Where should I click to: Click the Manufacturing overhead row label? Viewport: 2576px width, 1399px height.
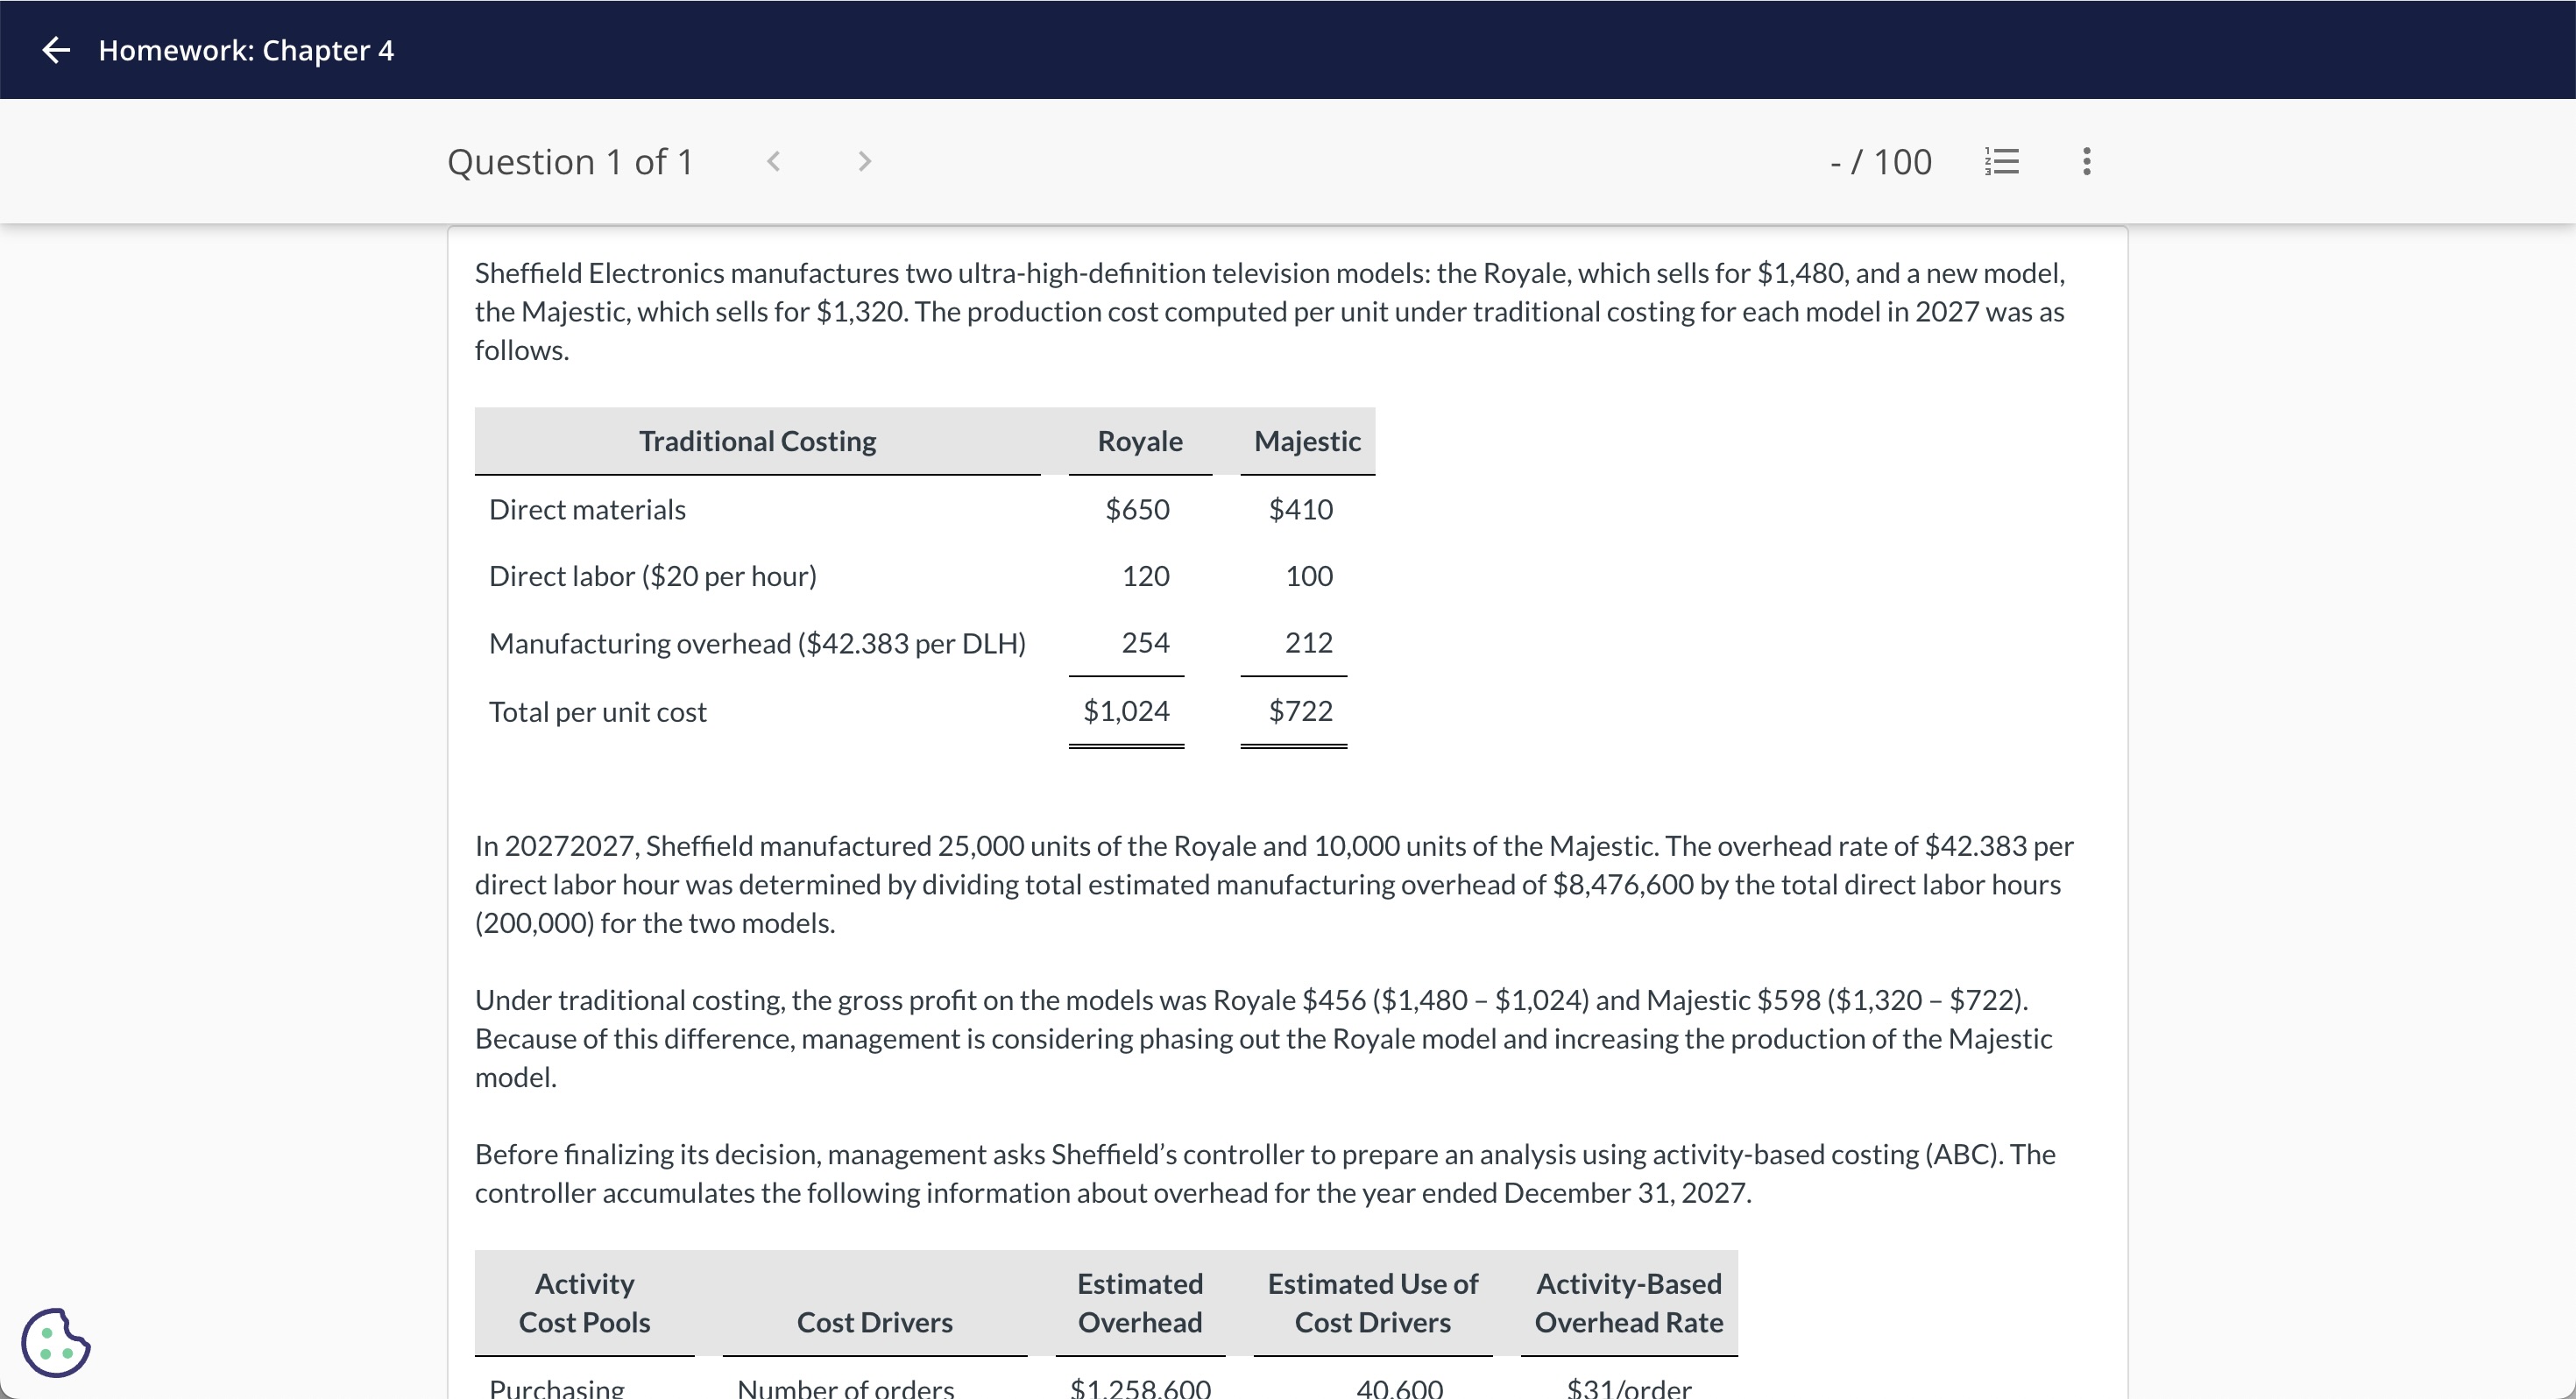pos(757,643)
